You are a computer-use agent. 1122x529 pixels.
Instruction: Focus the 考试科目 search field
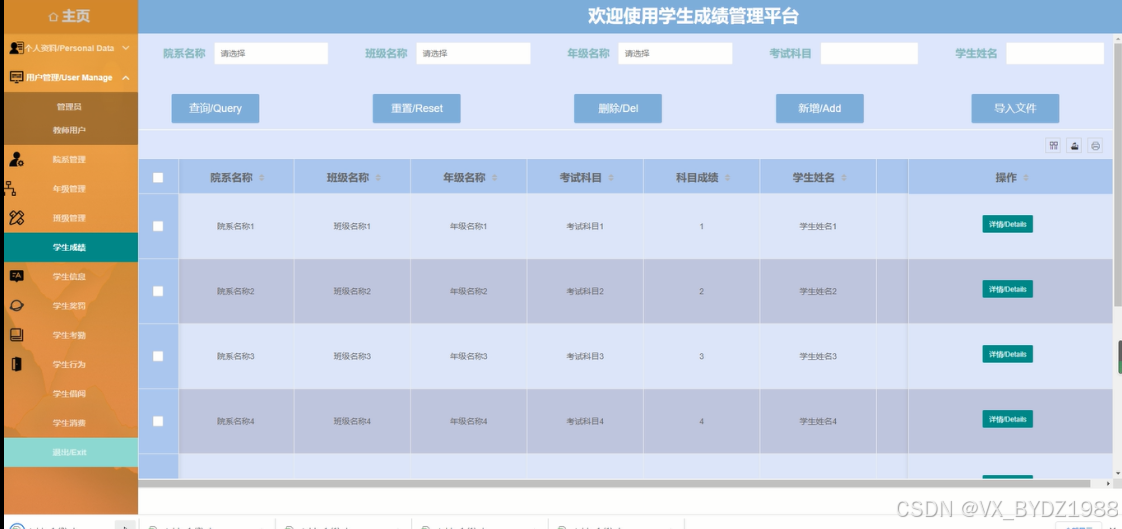click(869, 53)
